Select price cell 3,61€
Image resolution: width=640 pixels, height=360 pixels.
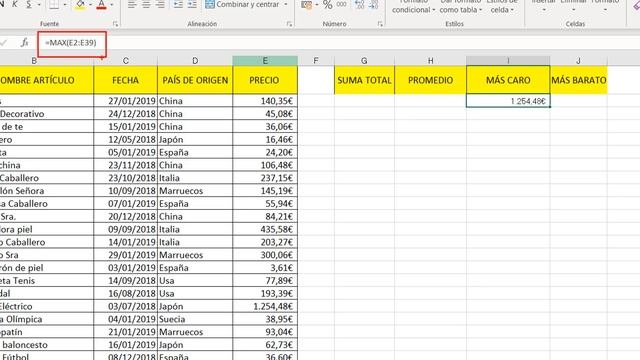[x=265, y=268]
